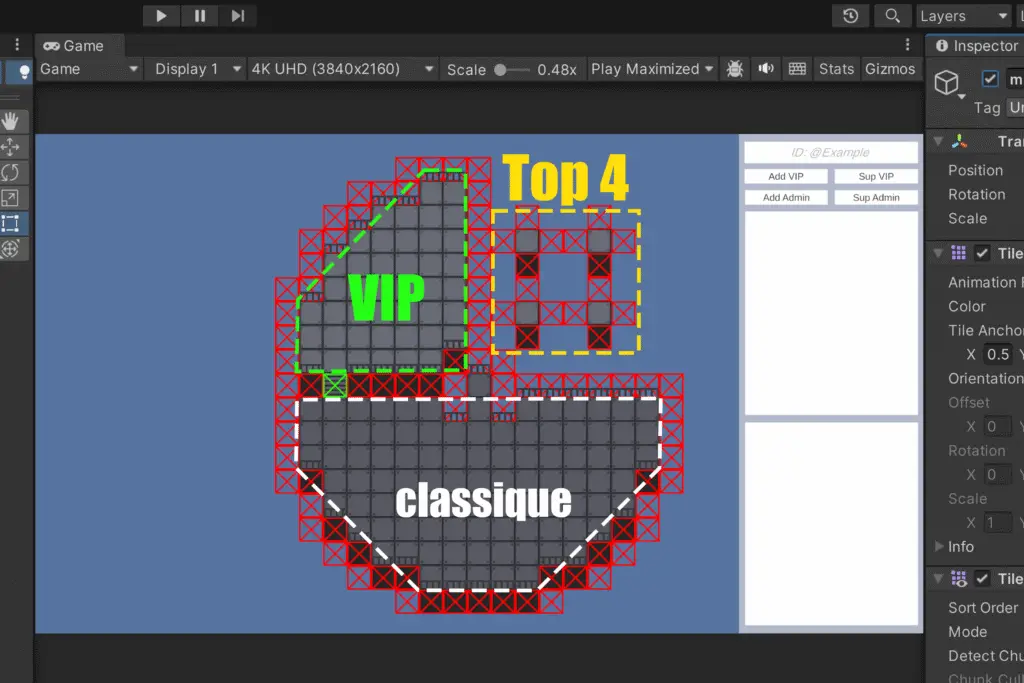The image size is (1024, 683).
Task: Select the Hand tool
Action: (11, 122)
